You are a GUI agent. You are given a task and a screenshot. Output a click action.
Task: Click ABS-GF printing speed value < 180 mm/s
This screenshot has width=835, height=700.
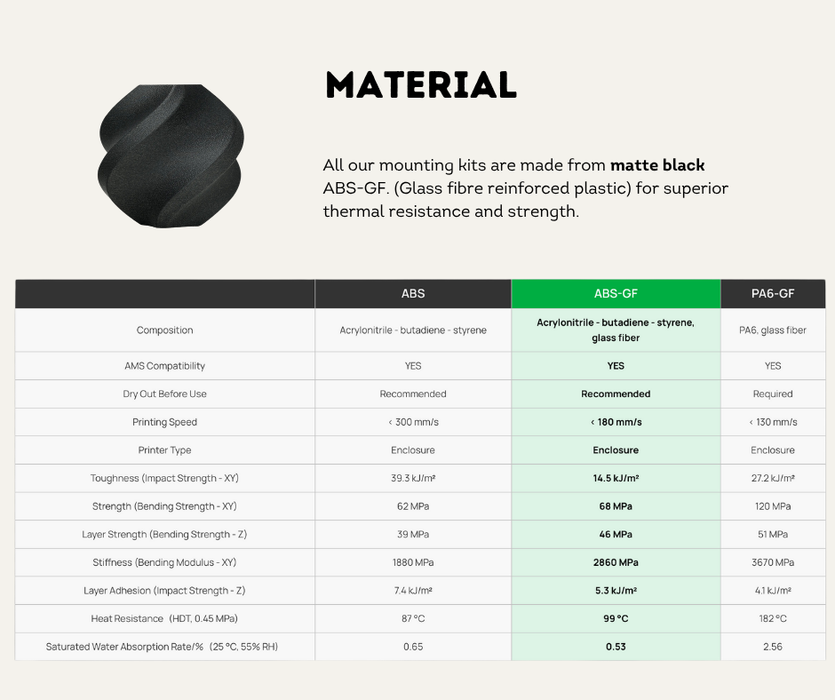tap(616, 422)
